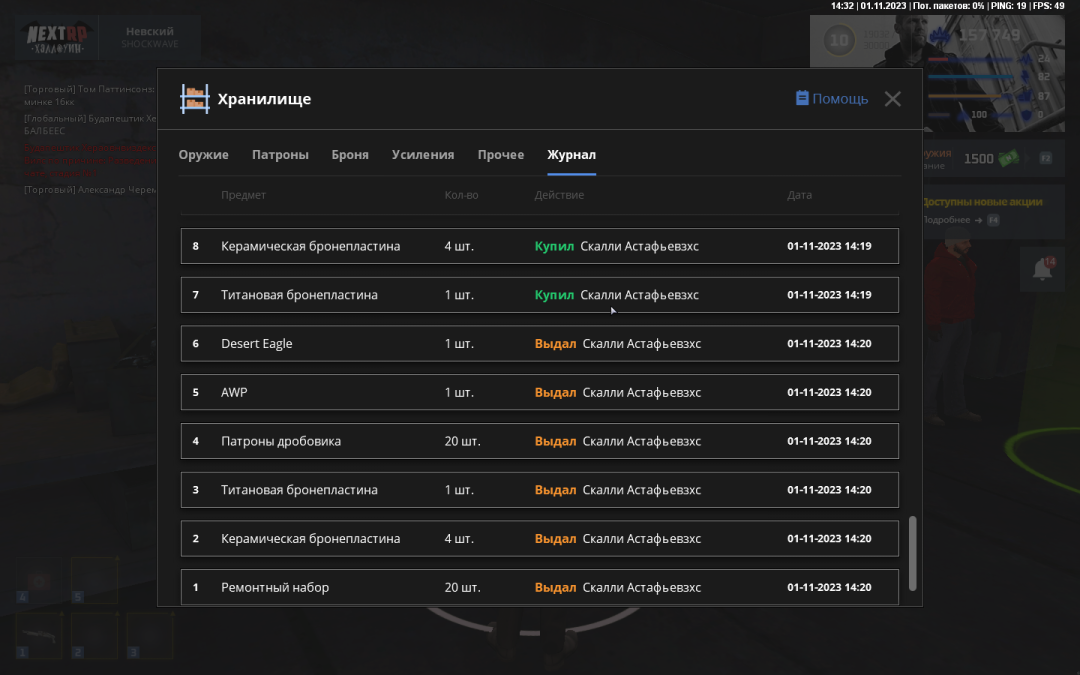This screenshot has height=675, width=1080.
Task: Click the 20 шт. quantity for Ремонтный набор
Action: pos(462,588)
